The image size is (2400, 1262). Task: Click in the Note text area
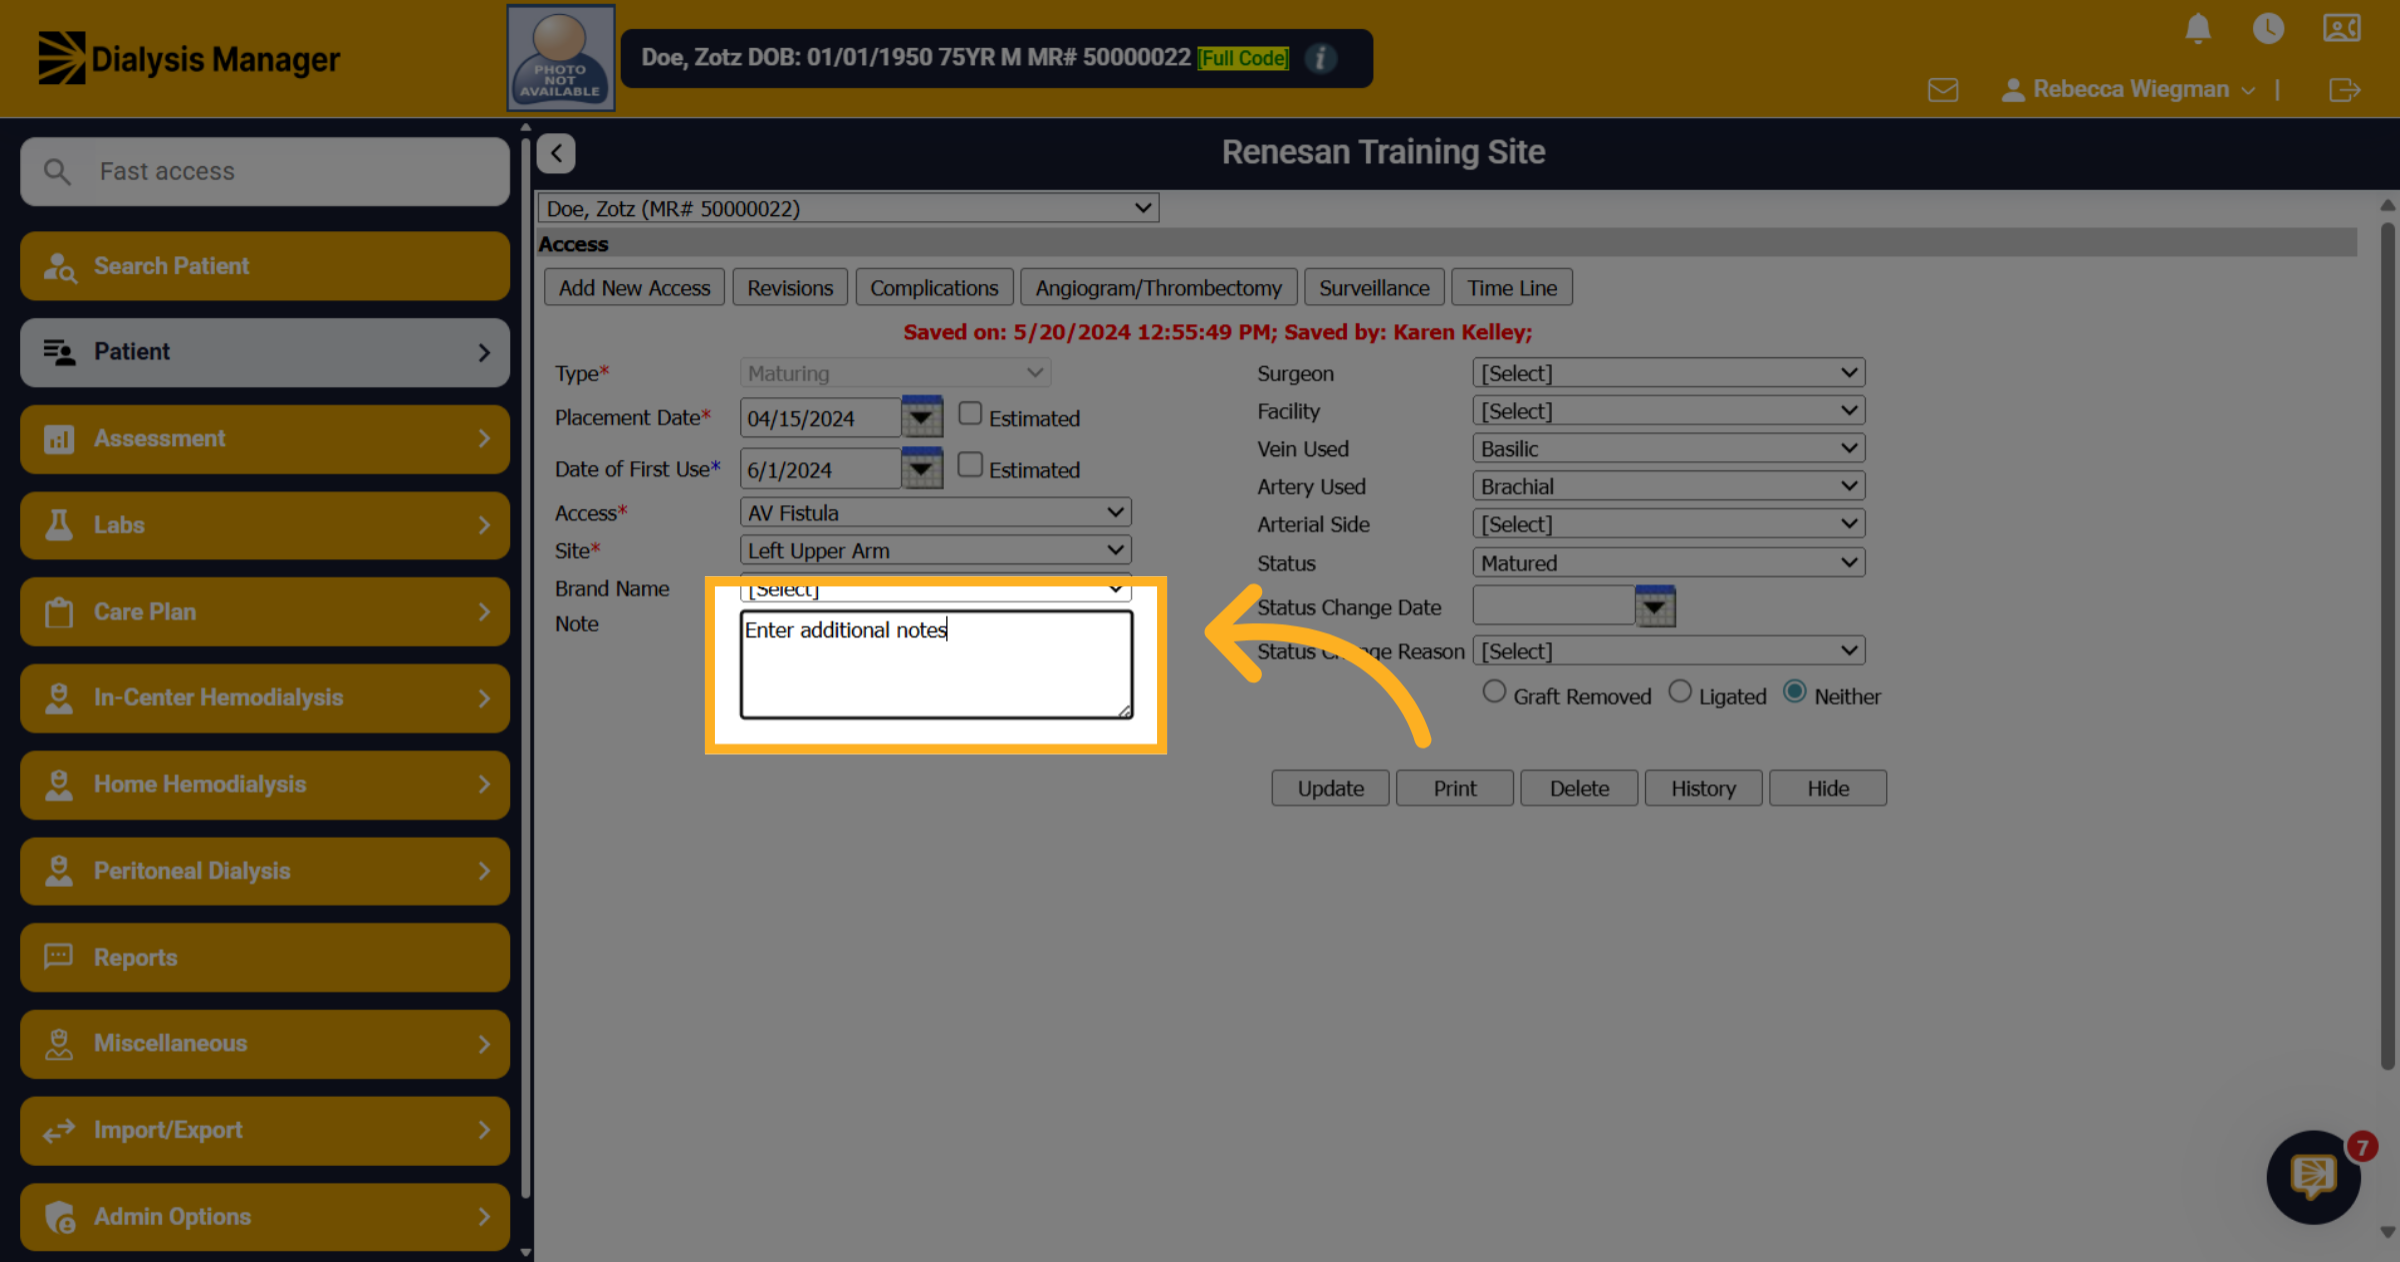coord(936,664)
